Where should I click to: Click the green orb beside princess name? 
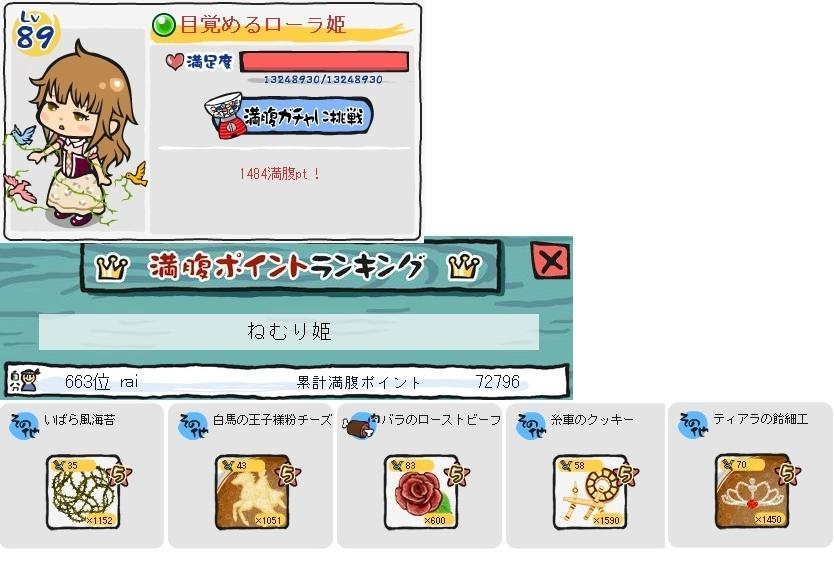[x=164, y=25]
